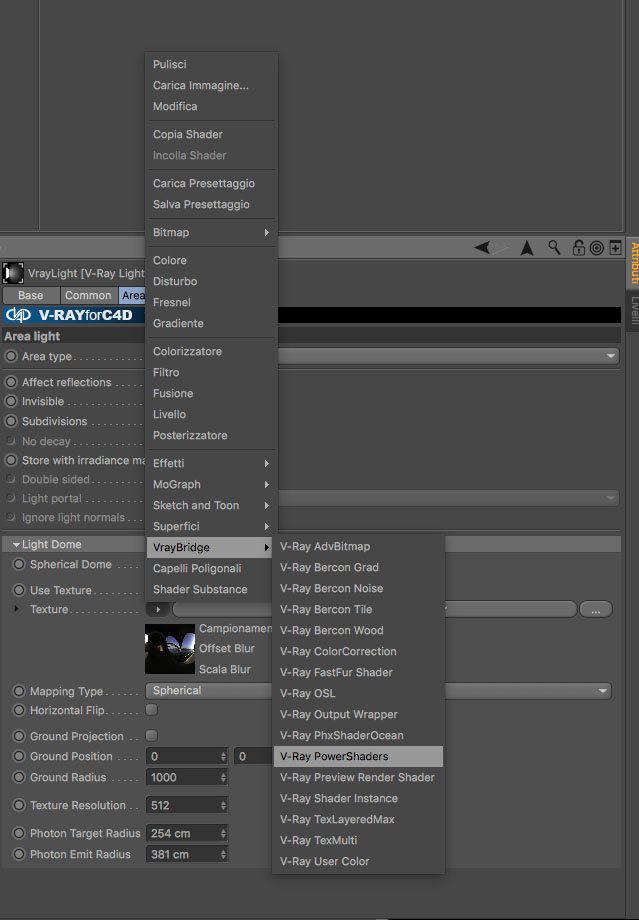Toggle the lock icon in attribute manager

[579, 248]
